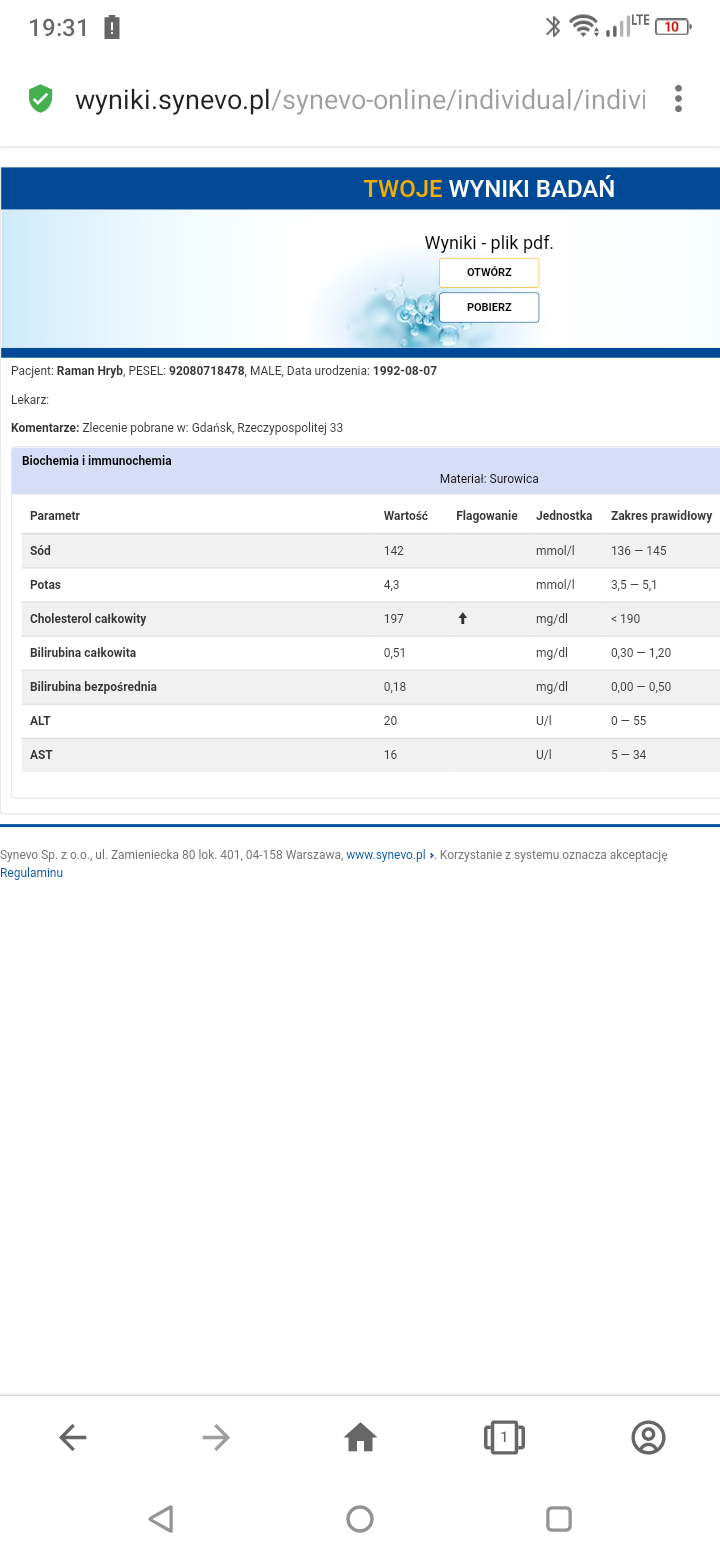Tap the battery indicator in status bar
The height and width of the screenshot is (1560, 720).
click(x=672, y=27)
